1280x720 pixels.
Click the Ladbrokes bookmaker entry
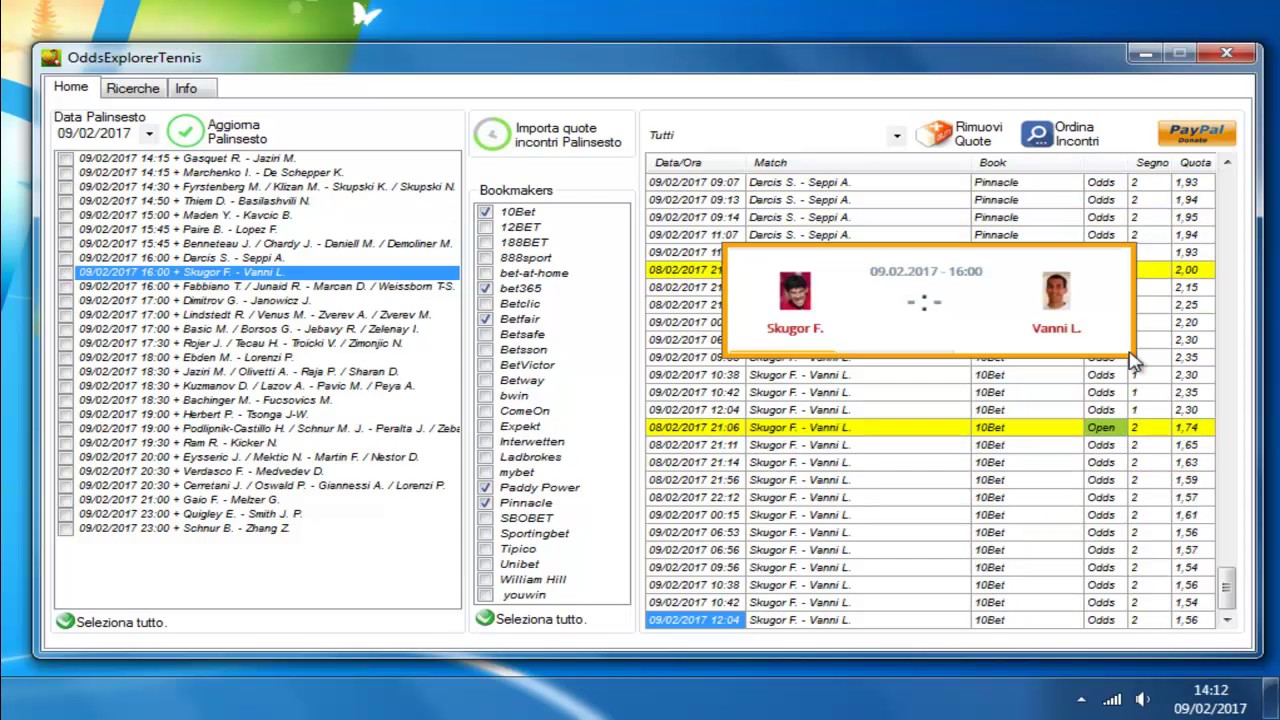pyautogui.click(x=530, y=457)
